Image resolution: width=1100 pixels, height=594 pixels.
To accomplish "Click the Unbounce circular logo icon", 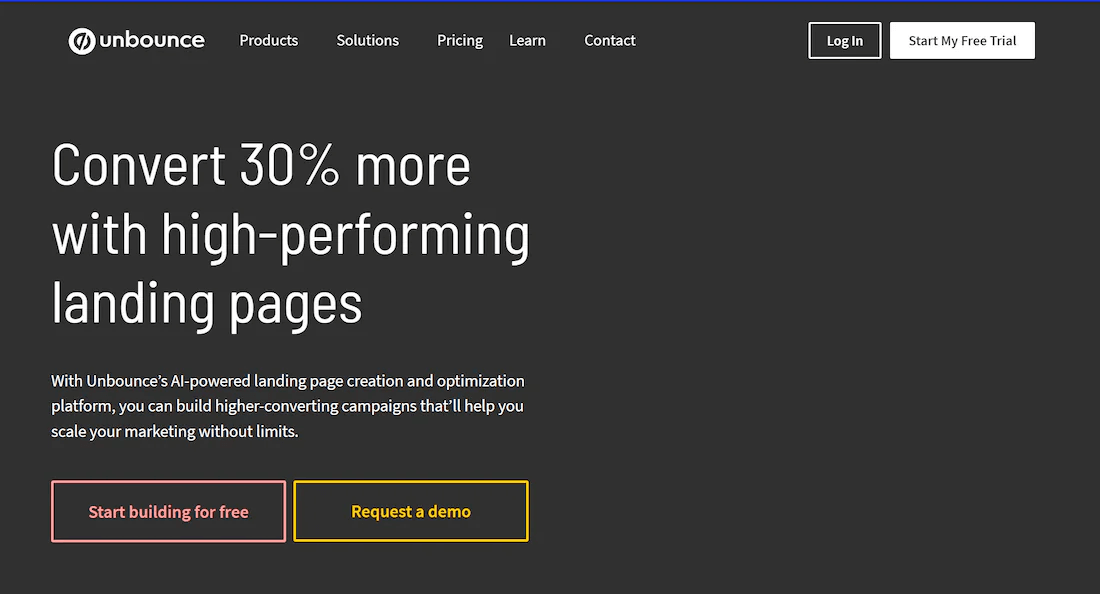I will tap(81, 41).
